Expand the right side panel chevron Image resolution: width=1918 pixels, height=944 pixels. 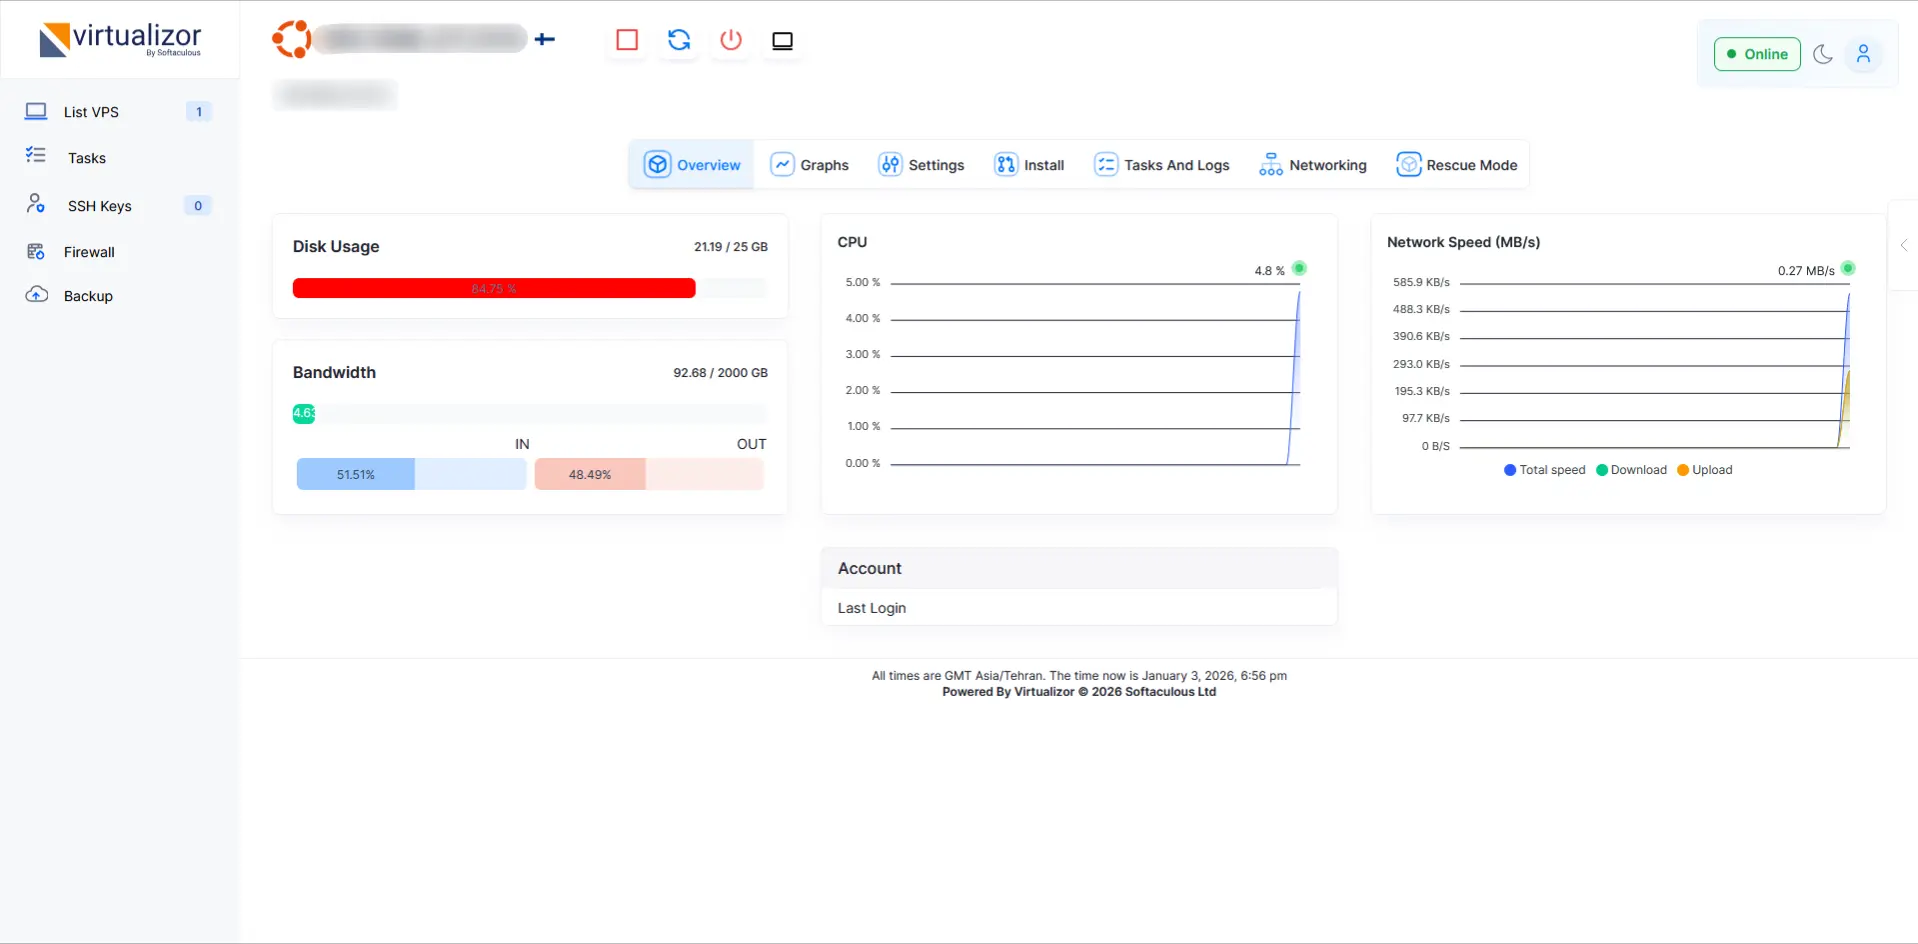1904,245
